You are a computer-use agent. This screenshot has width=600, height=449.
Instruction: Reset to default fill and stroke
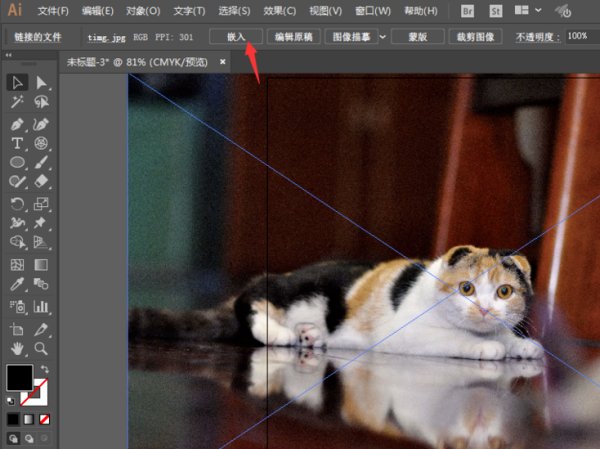(11, 401)
